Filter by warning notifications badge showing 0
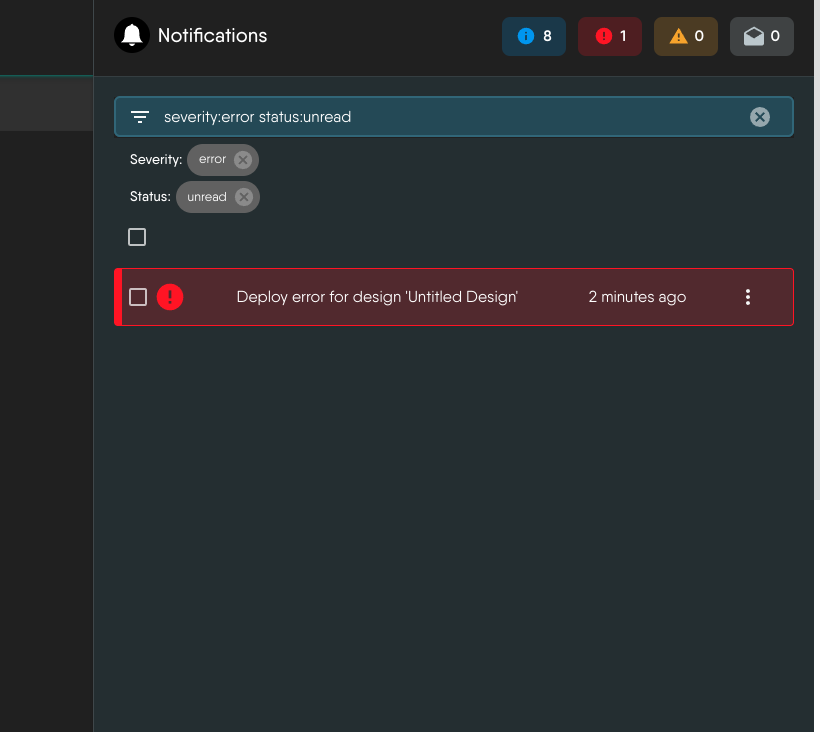This screenshot has height=732, width=820. coord(686,36)
